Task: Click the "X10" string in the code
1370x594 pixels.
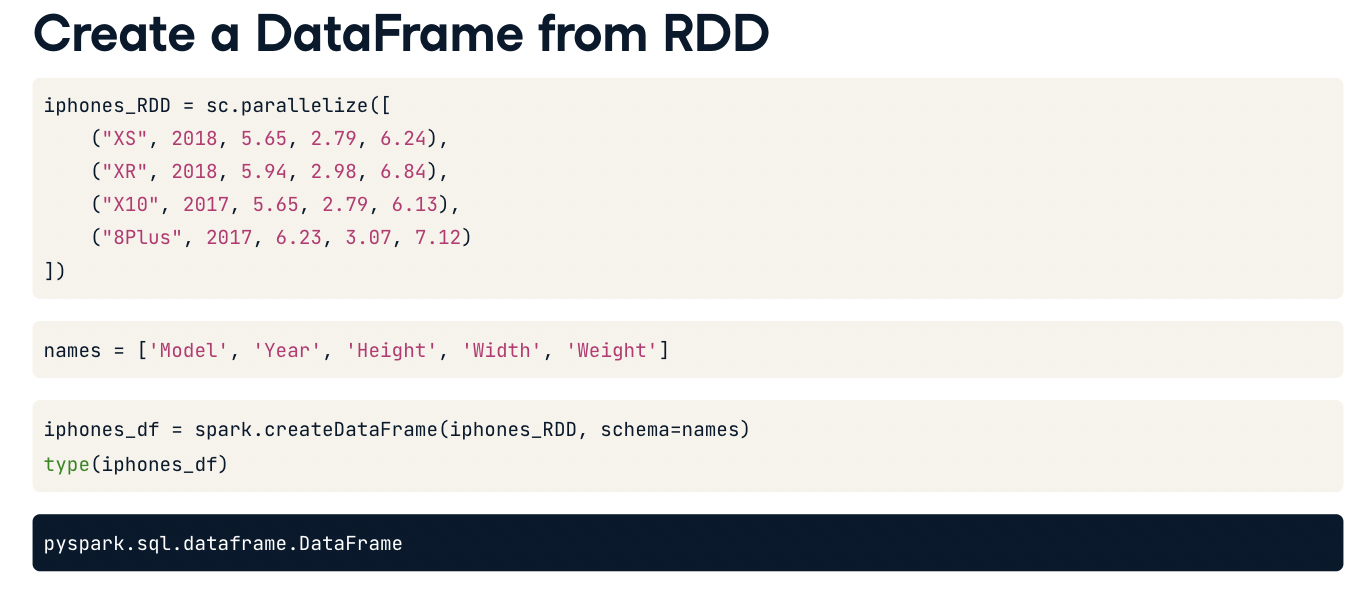Action: tap(131, 204)
